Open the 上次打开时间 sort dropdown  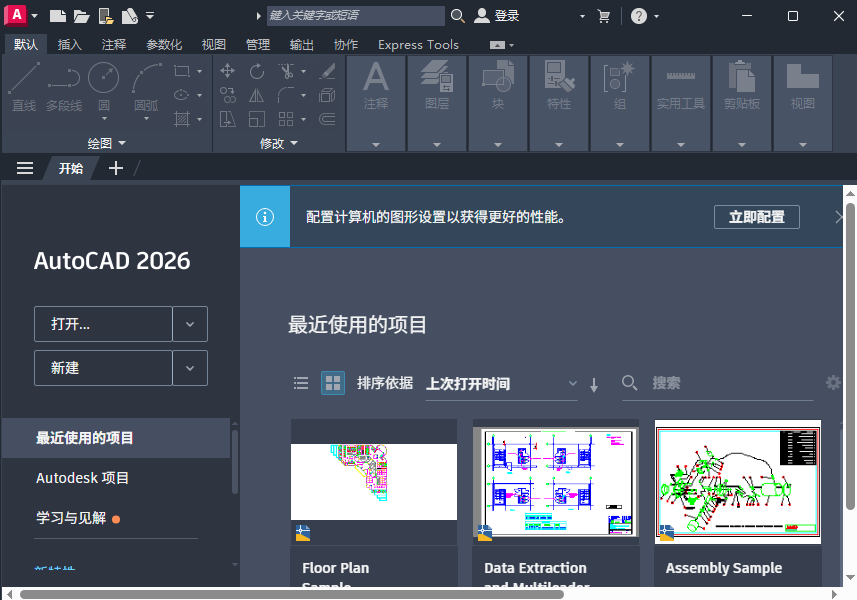501,384
